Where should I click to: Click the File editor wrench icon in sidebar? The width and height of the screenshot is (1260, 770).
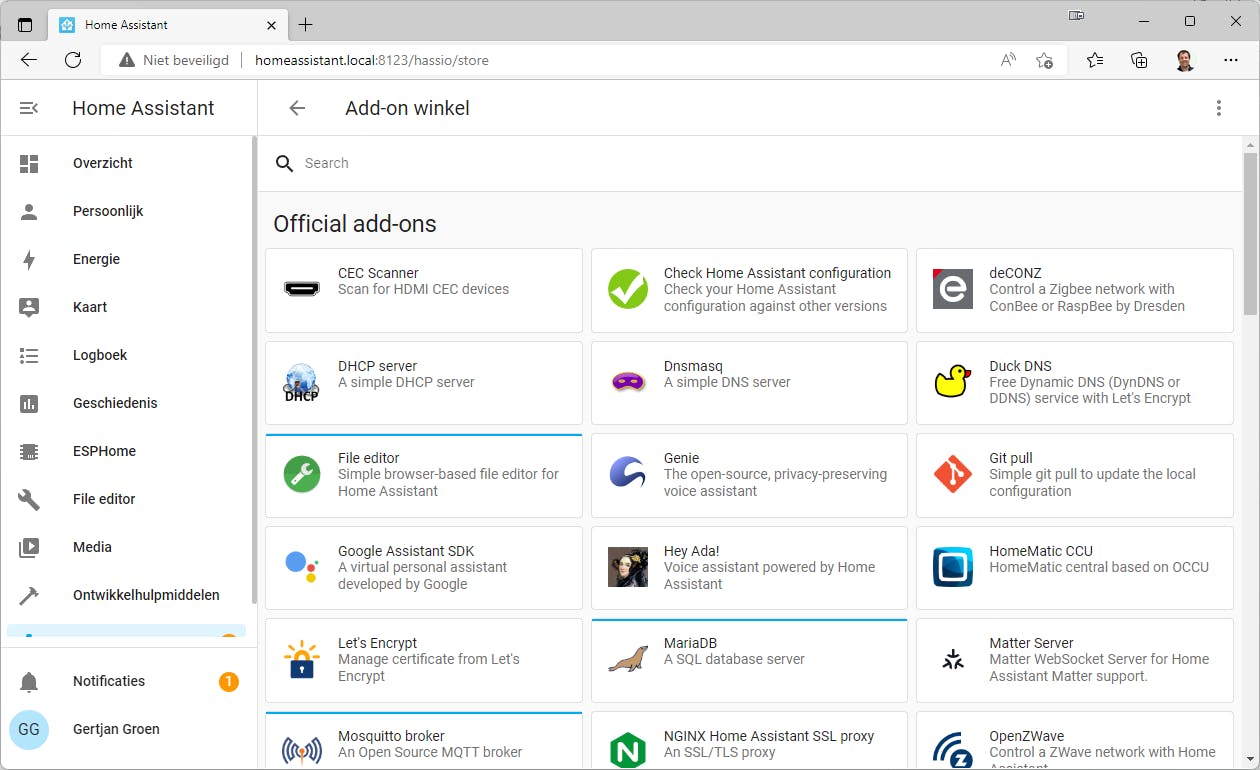(x=29, y=499)
